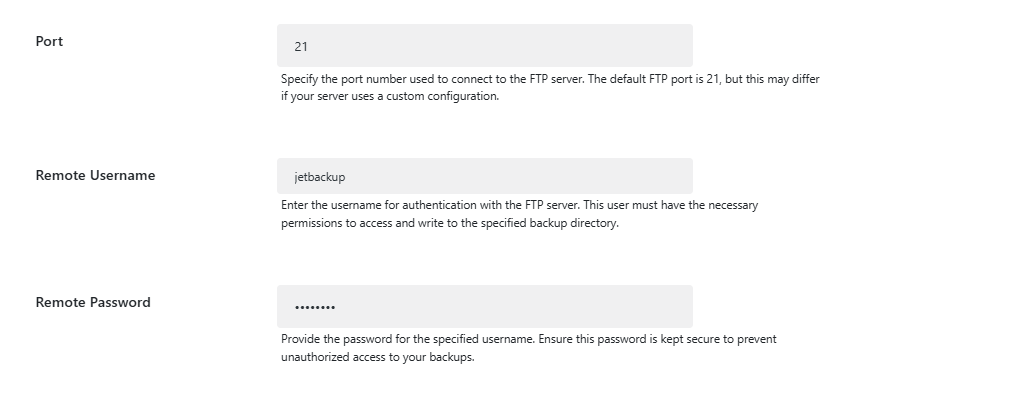Click the "Remote Username" field label
This screenshot has width=1013, height=393.
[96, 175]
